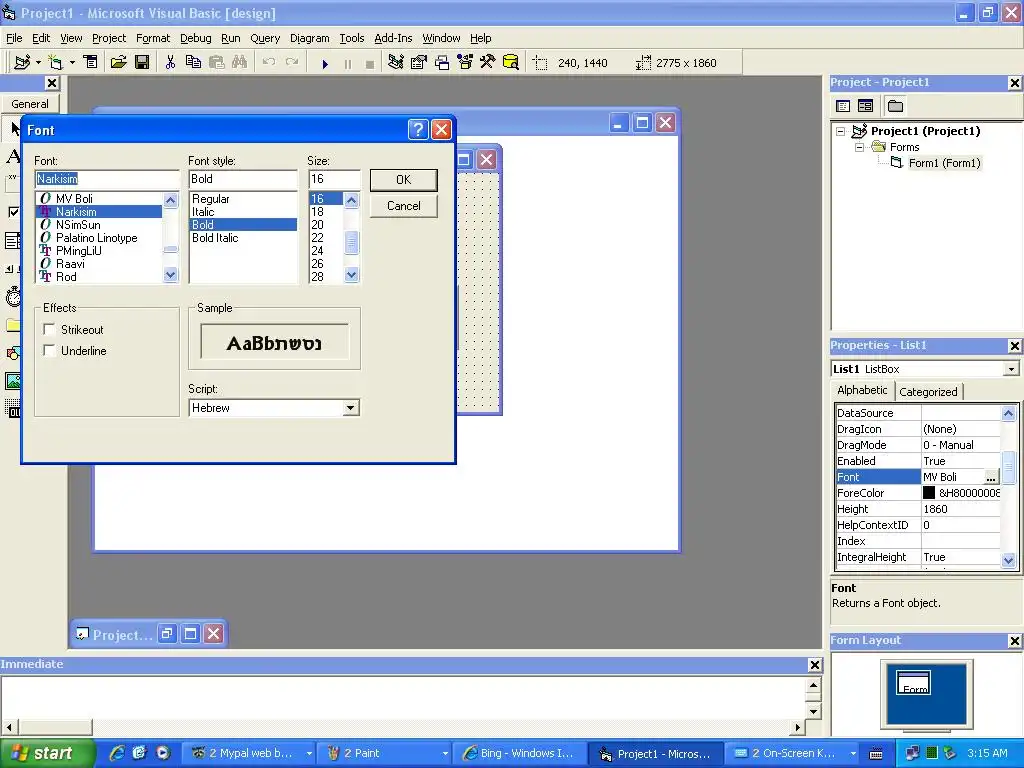
Task: Confirm the Font dialog with OK
Action: tap(404, 180)
